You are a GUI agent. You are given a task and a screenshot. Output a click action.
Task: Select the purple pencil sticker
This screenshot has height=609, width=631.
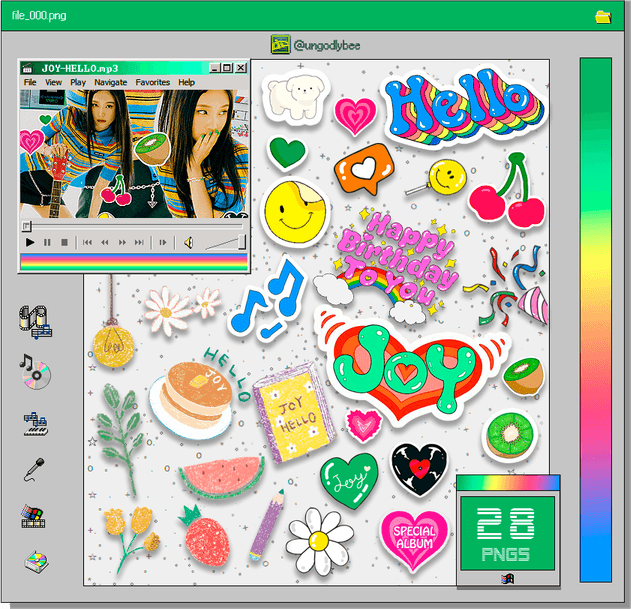[267, 525]
